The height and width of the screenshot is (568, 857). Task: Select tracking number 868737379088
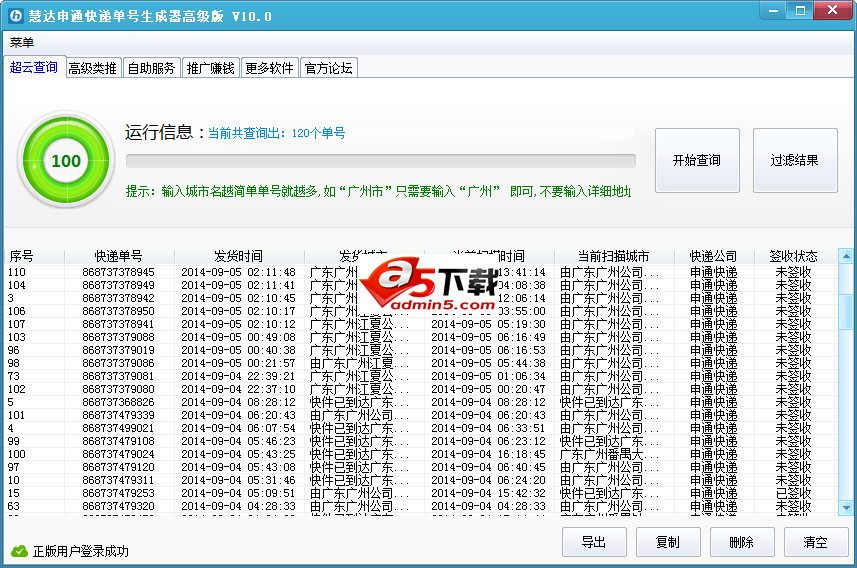pos(119,337)
